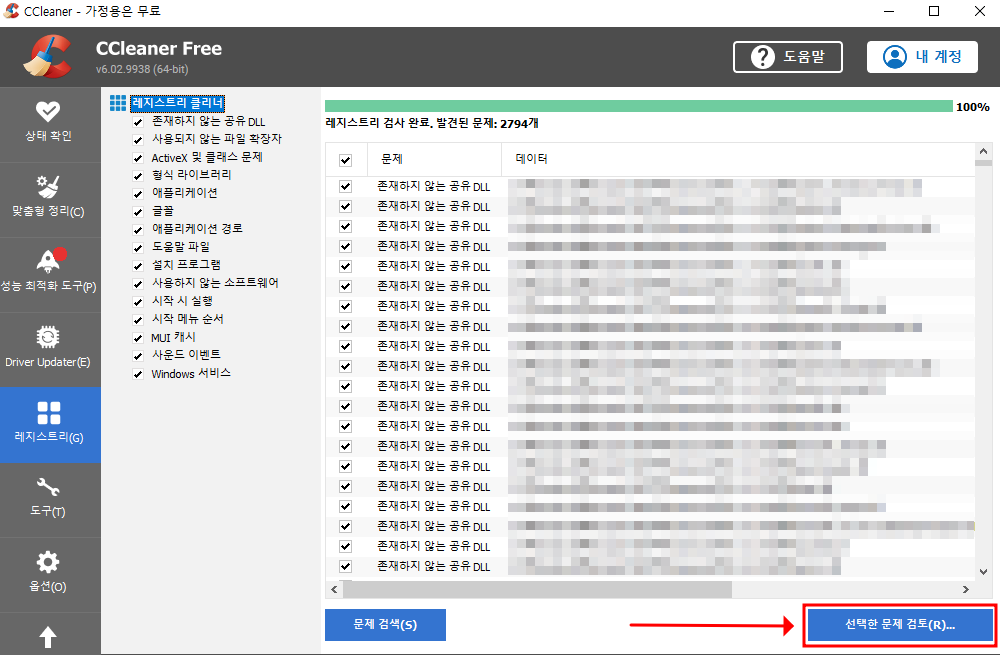This screenshot has width=1000, height=655.
Task: Sort by 데이터 column header
Action: point(739,159)
